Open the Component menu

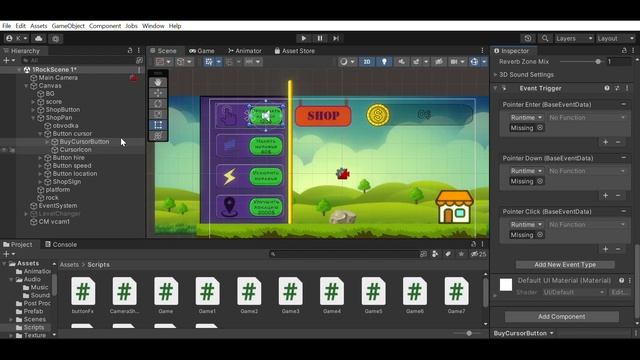[105, 26]
